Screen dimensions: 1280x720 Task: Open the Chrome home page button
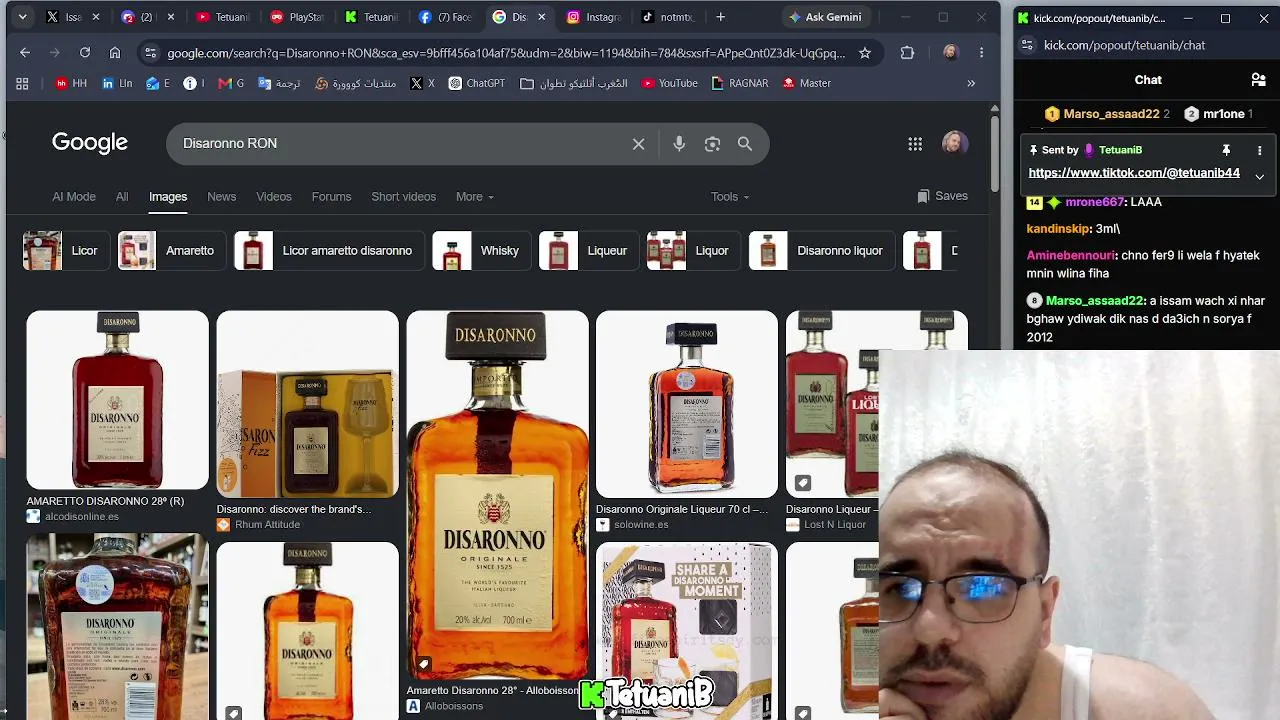point(115,53)
